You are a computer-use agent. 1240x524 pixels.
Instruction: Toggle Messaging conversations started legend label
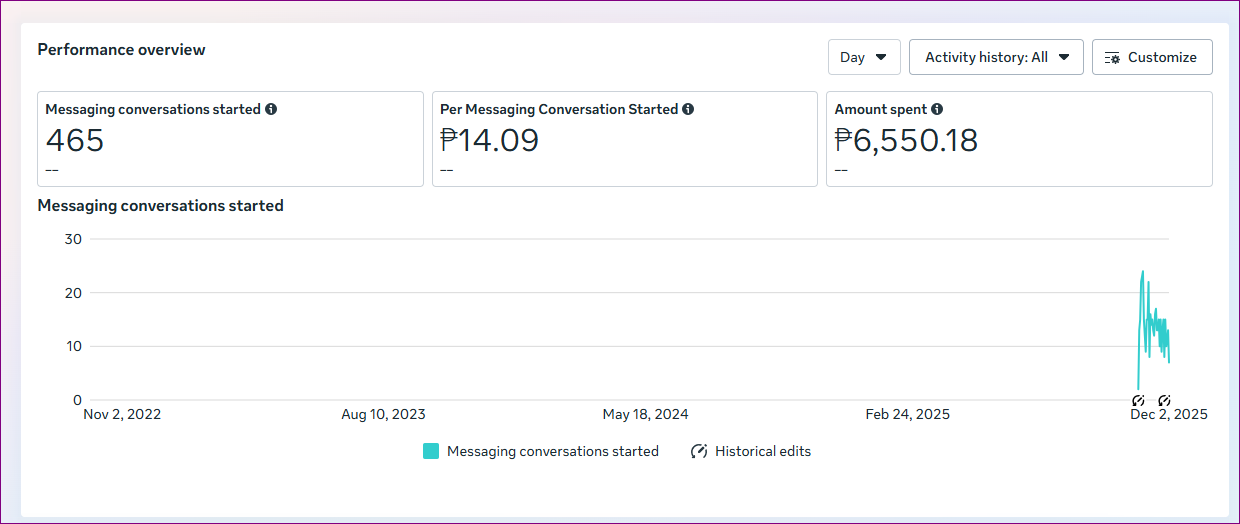tap(552, 451)
